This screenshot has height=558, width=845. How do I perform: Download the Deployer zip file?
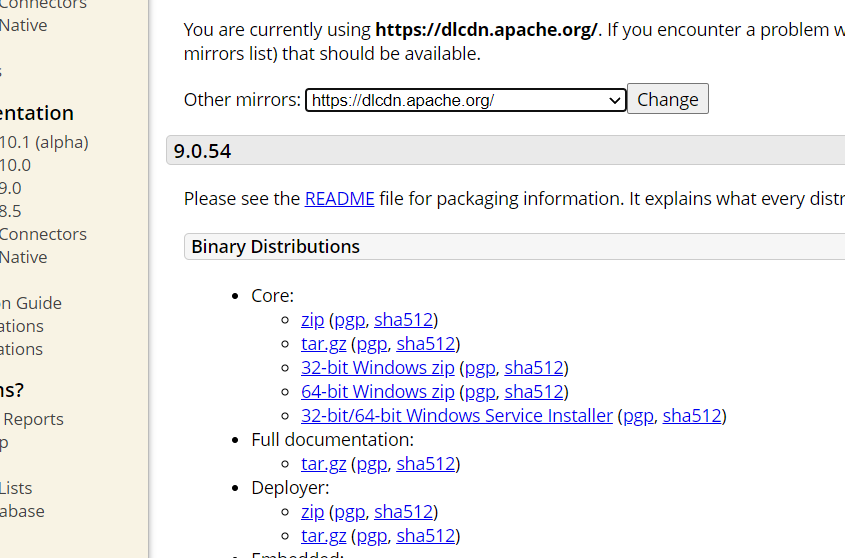click(312, 512)
